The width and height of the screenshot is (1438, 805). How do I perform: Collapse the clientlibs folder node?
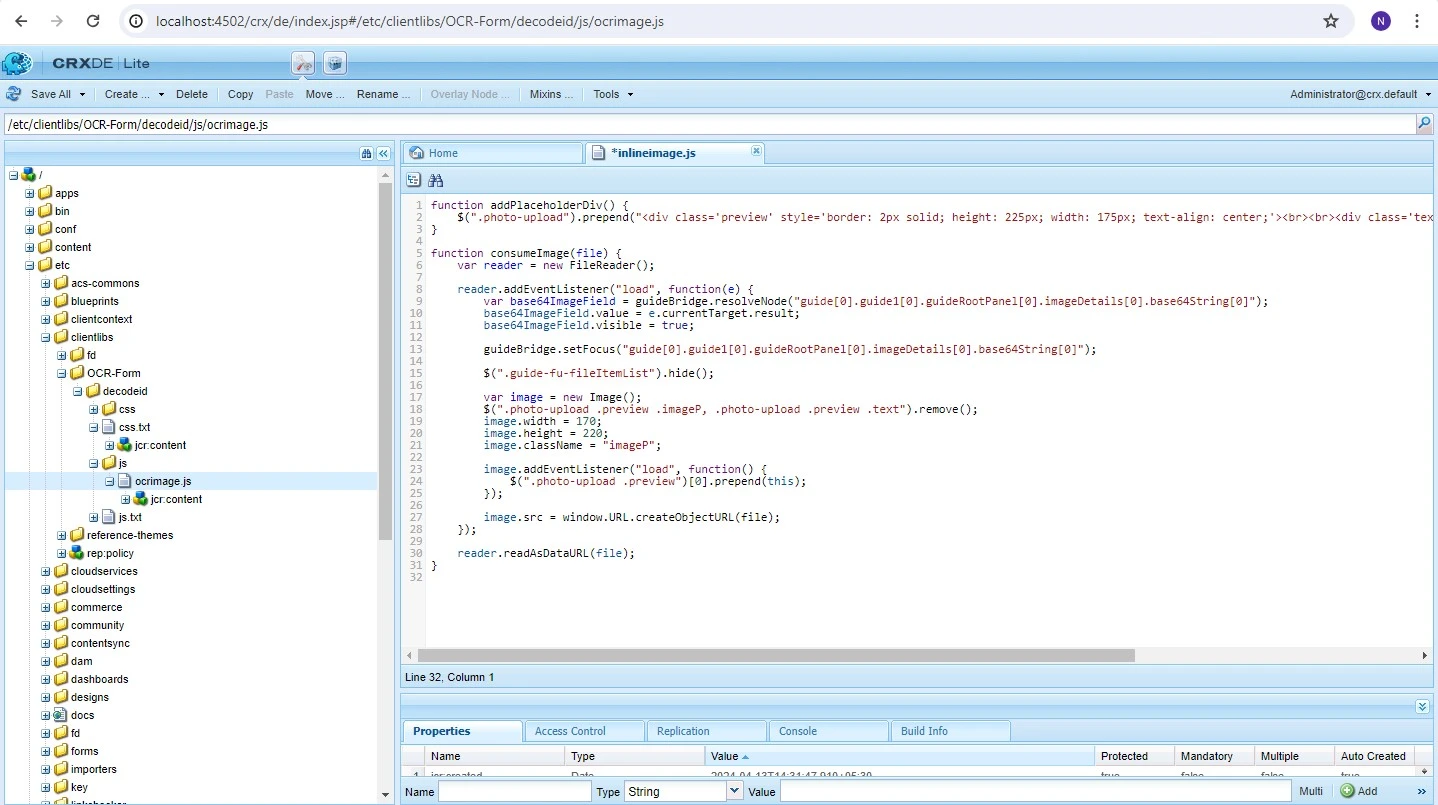click(46, 337)
